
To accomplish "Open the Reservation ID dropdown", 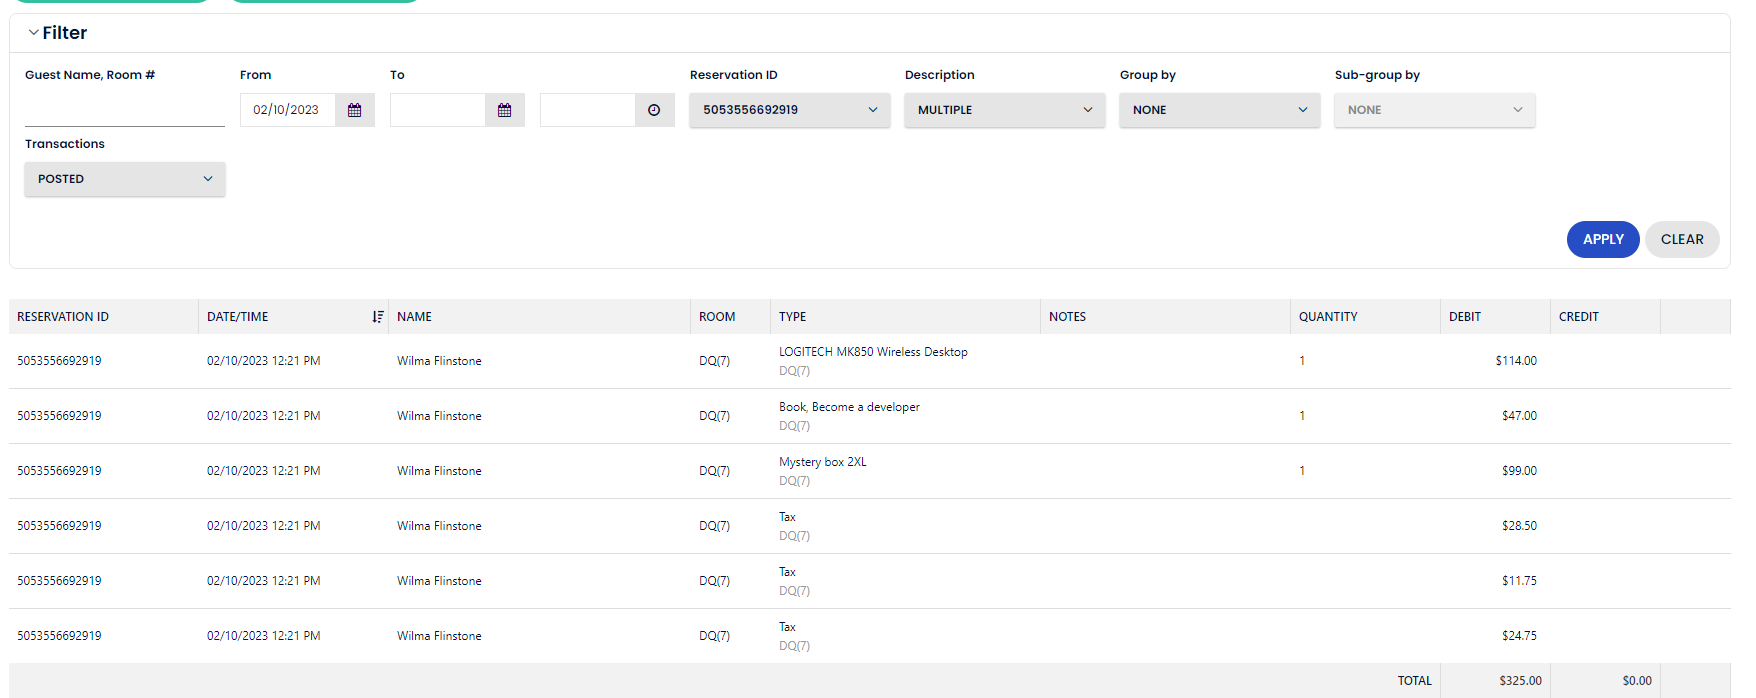I will pos(789,110).
